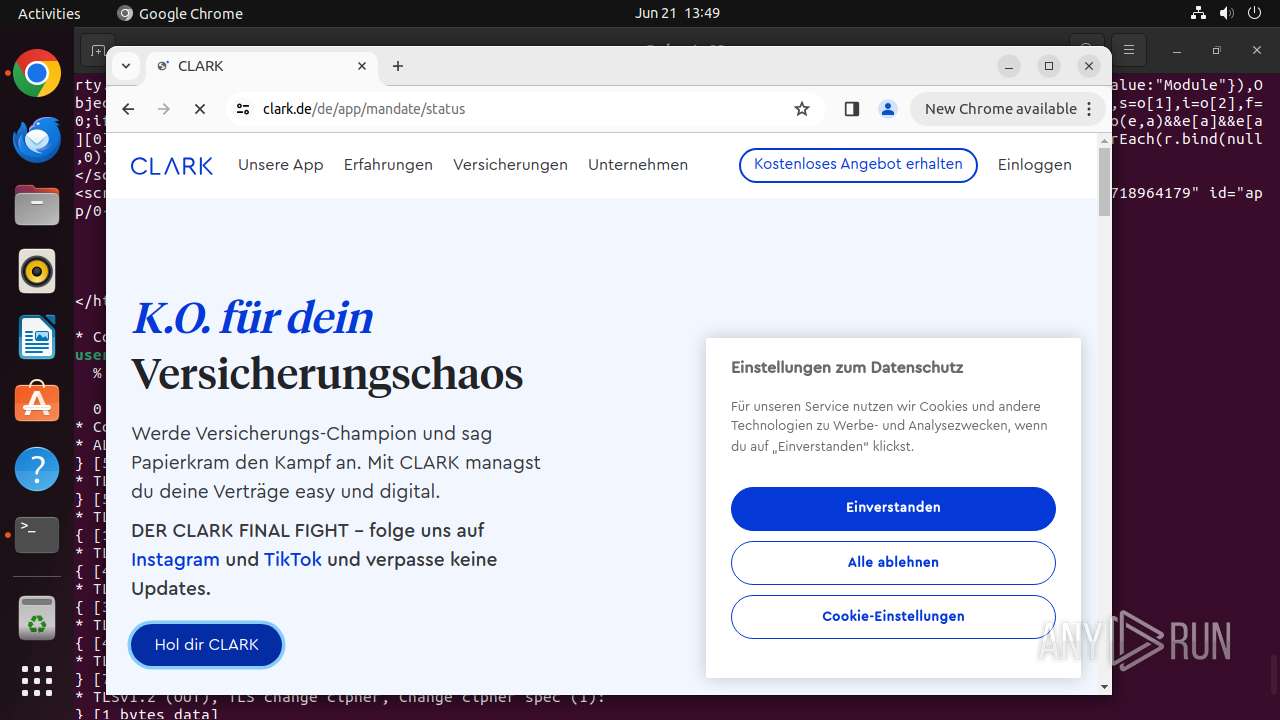The width and height of the screenshot is (1280, 720).
Task: Click the volume icon in the top bar
Action: pos(1226,13)
